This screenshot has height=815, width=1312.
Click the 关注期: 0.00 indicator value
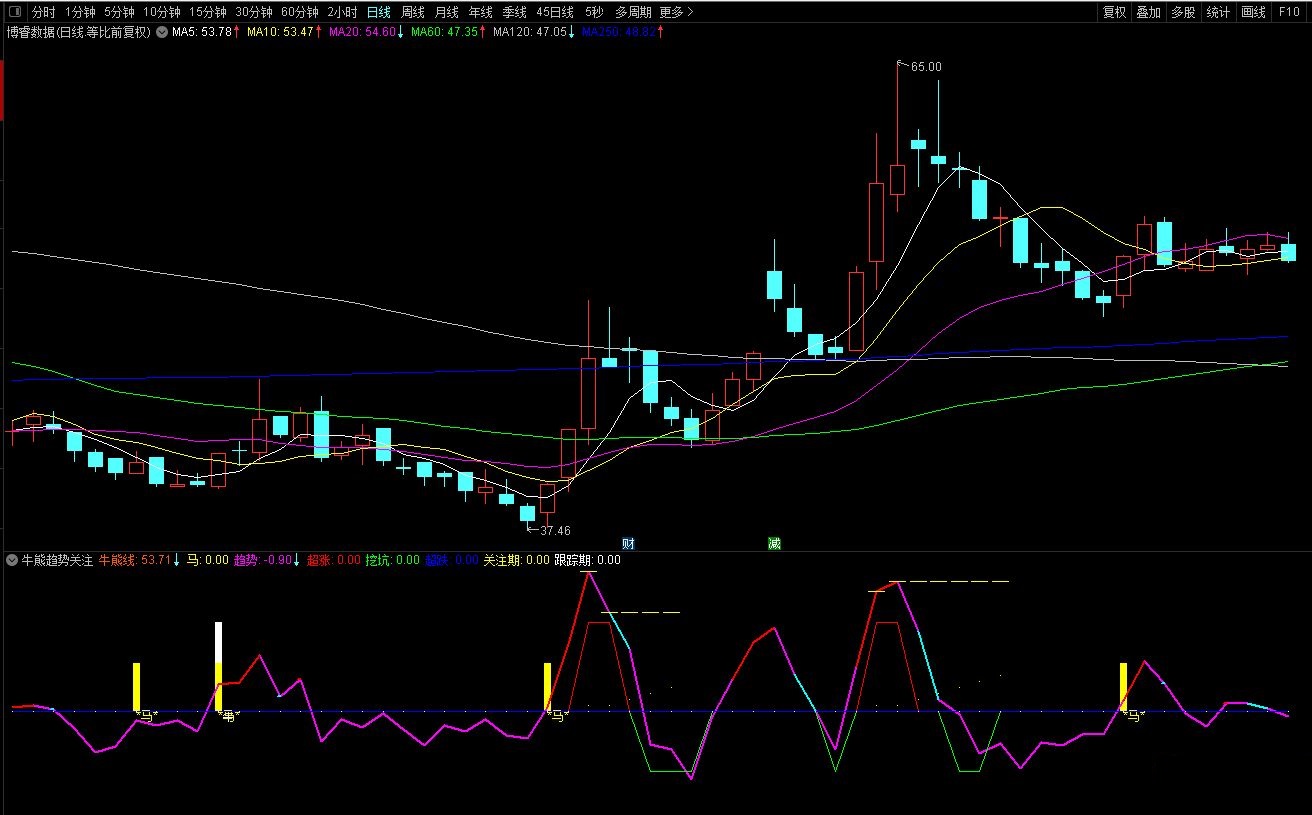point(516,560)
